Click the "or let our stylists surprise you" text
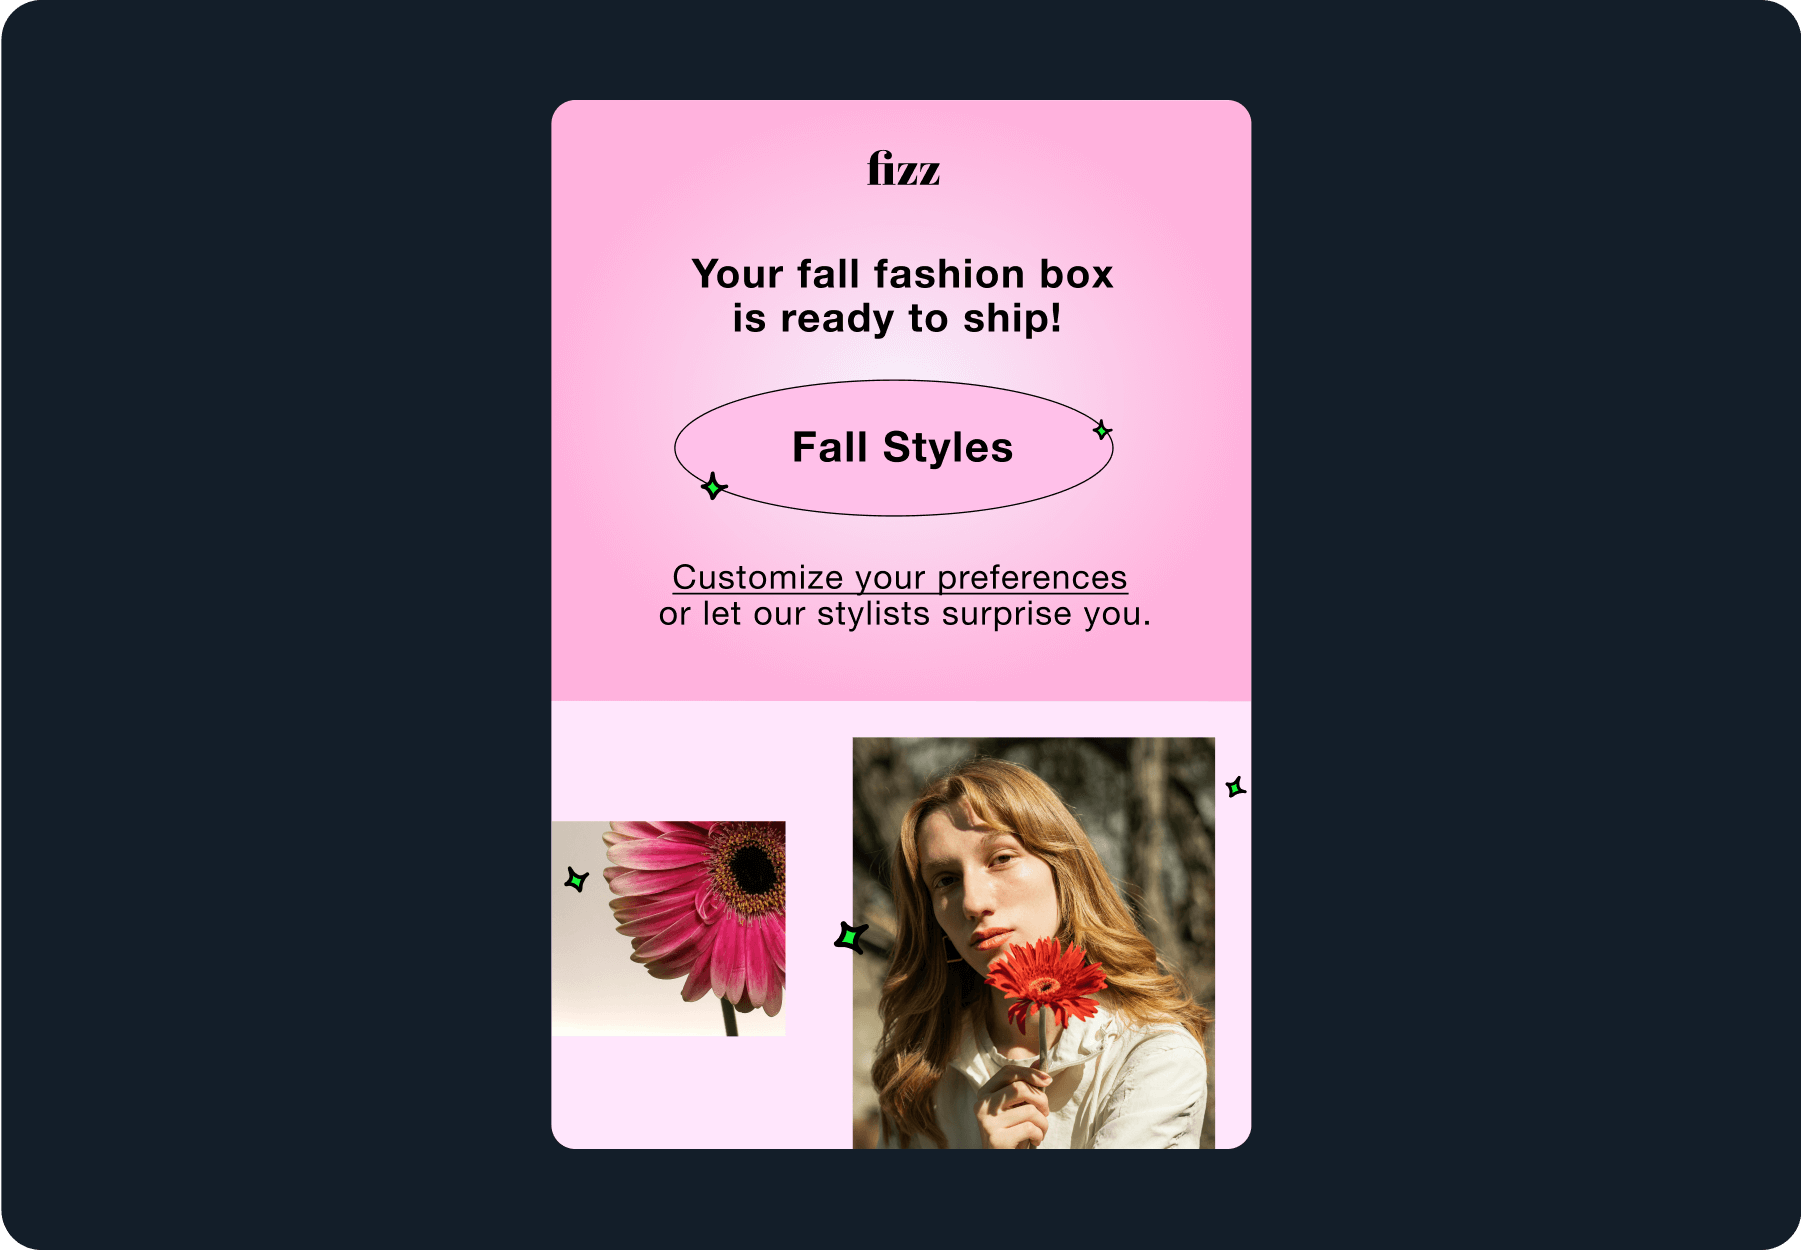Screen dimensions: 1801x1250 [x=905, y=614]
